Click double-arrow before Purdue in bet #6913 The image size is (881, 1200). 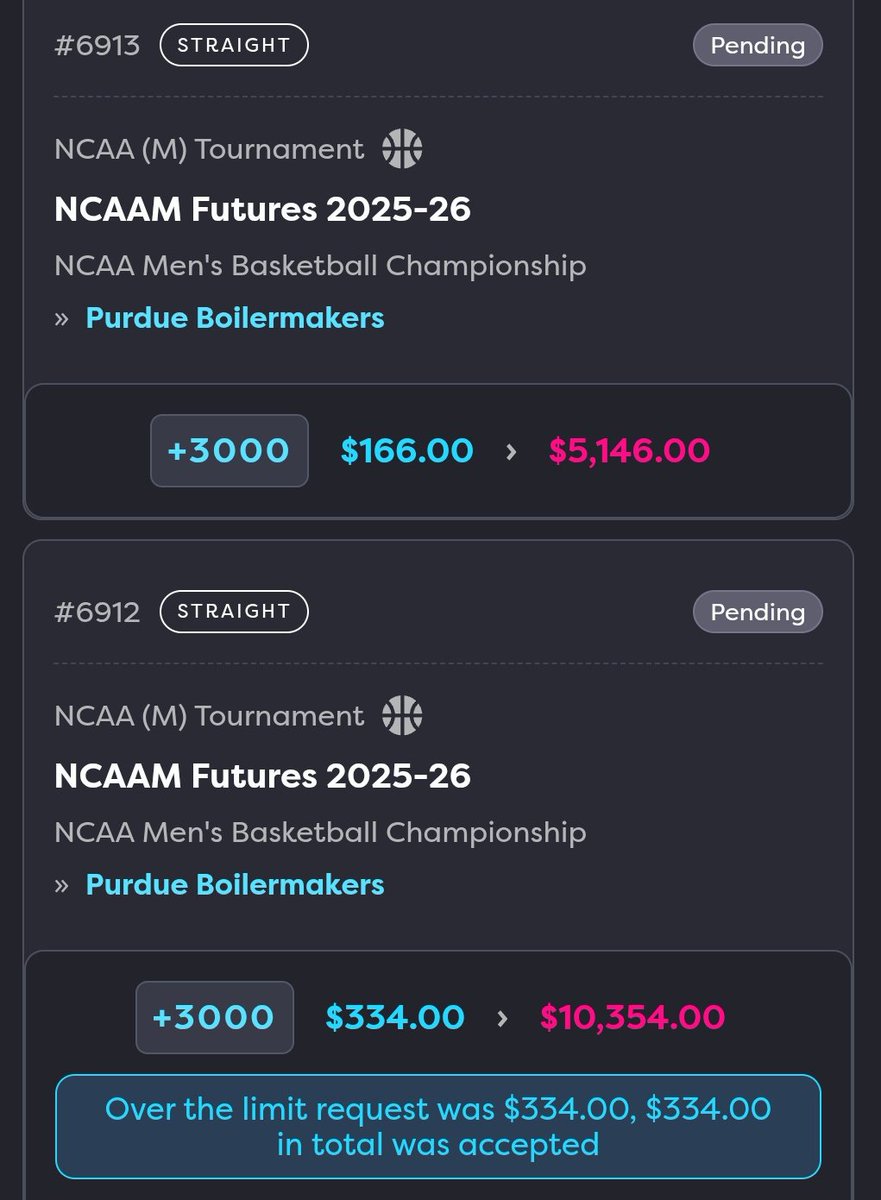[62, 319]
